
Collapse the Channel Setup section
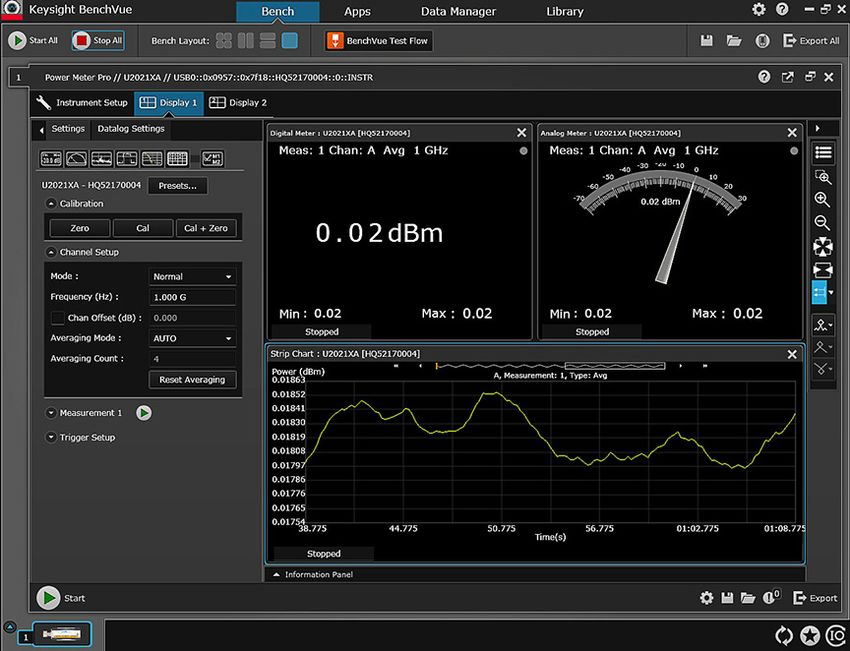[x=51, y=252]
